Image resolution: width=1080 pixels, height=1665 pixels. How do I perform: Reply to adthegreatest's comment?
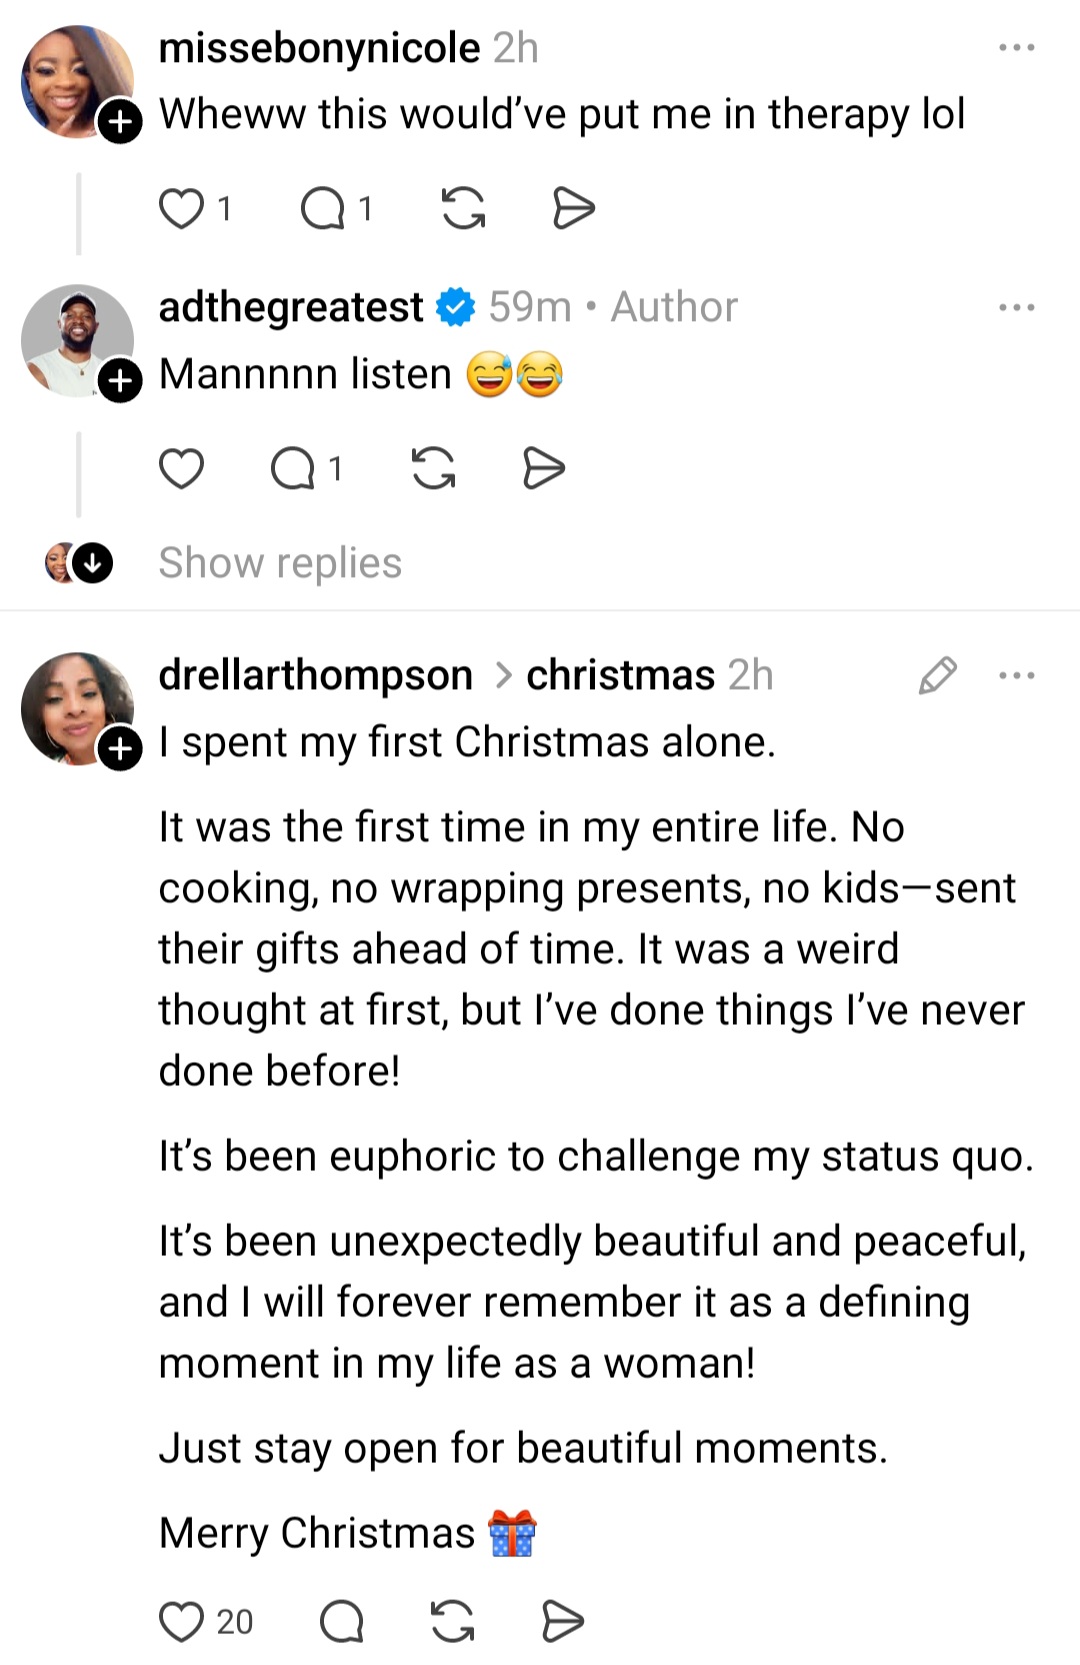(293, 469)
